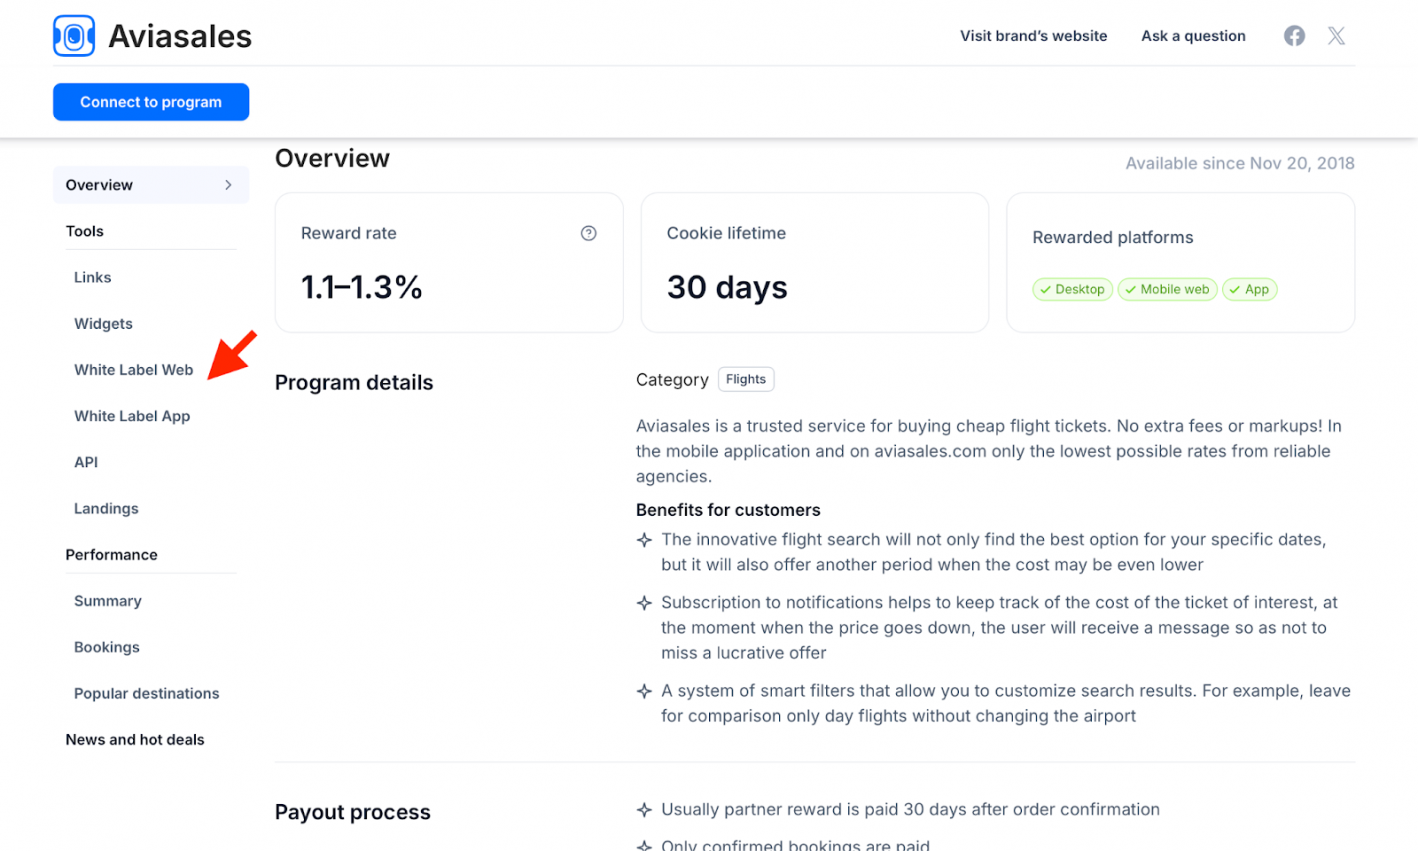Open News and hot deals
Image resolution: width=1418 pixels, height=851 pixels.
click(x=135, y=740)
